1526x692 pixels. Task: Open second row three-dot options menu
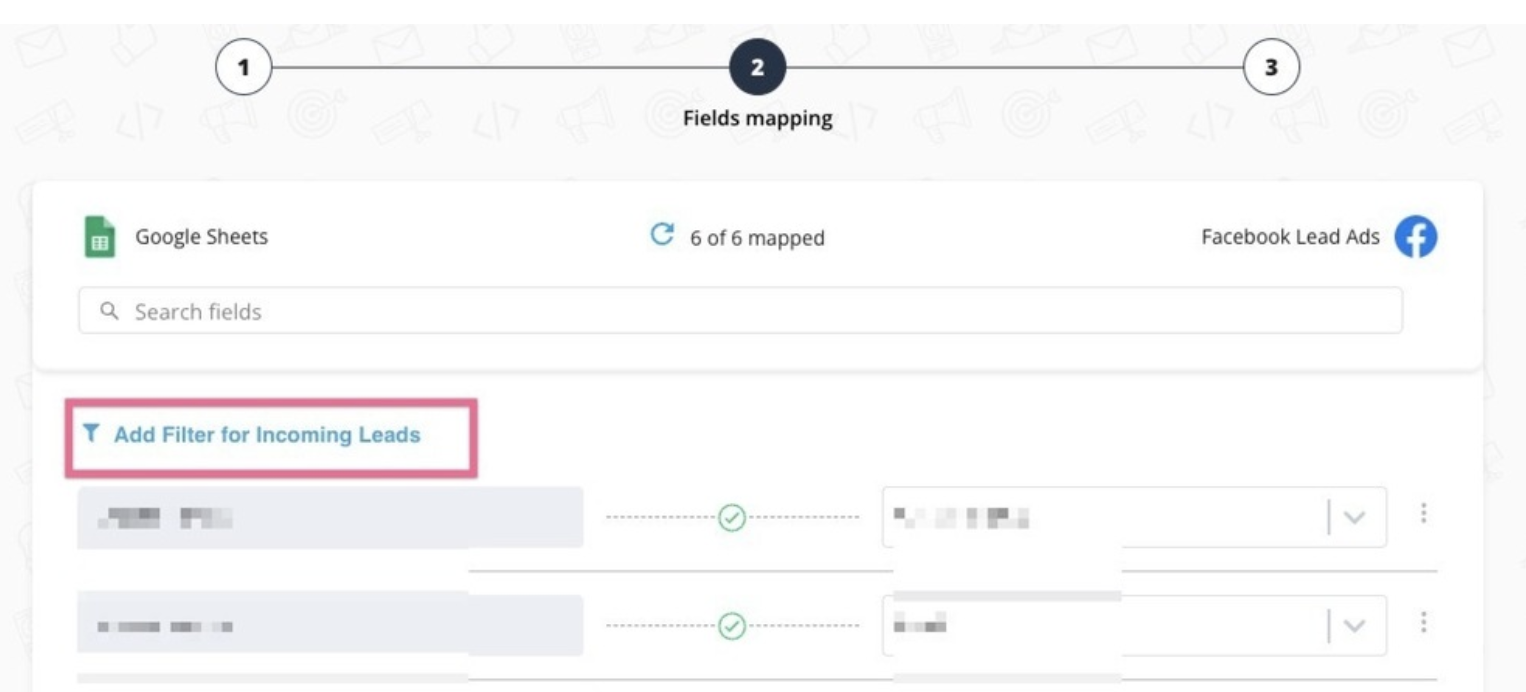[x=1422, y=623]
